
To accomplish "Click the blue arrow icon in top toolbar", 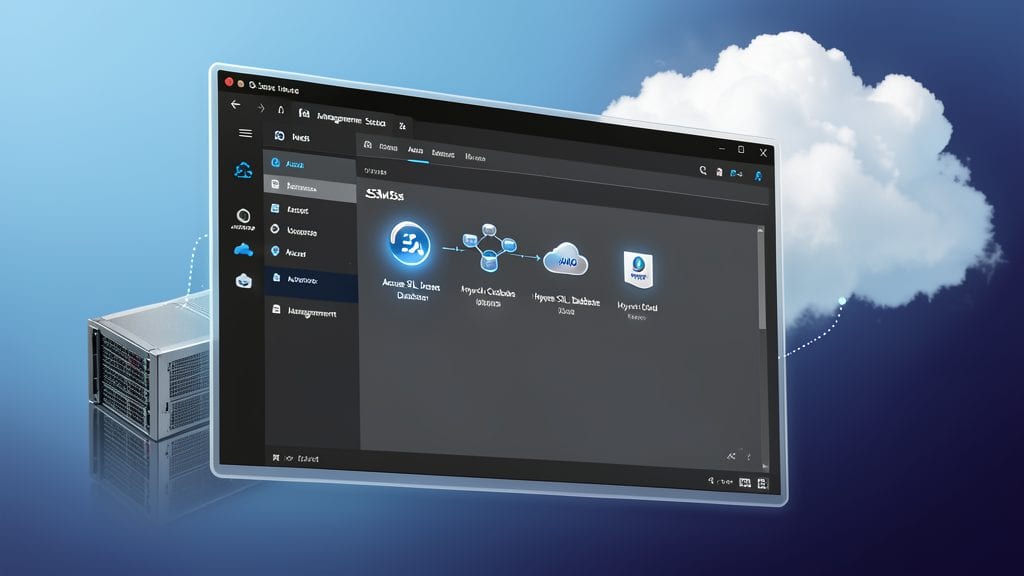I will [x=736, y=174].
